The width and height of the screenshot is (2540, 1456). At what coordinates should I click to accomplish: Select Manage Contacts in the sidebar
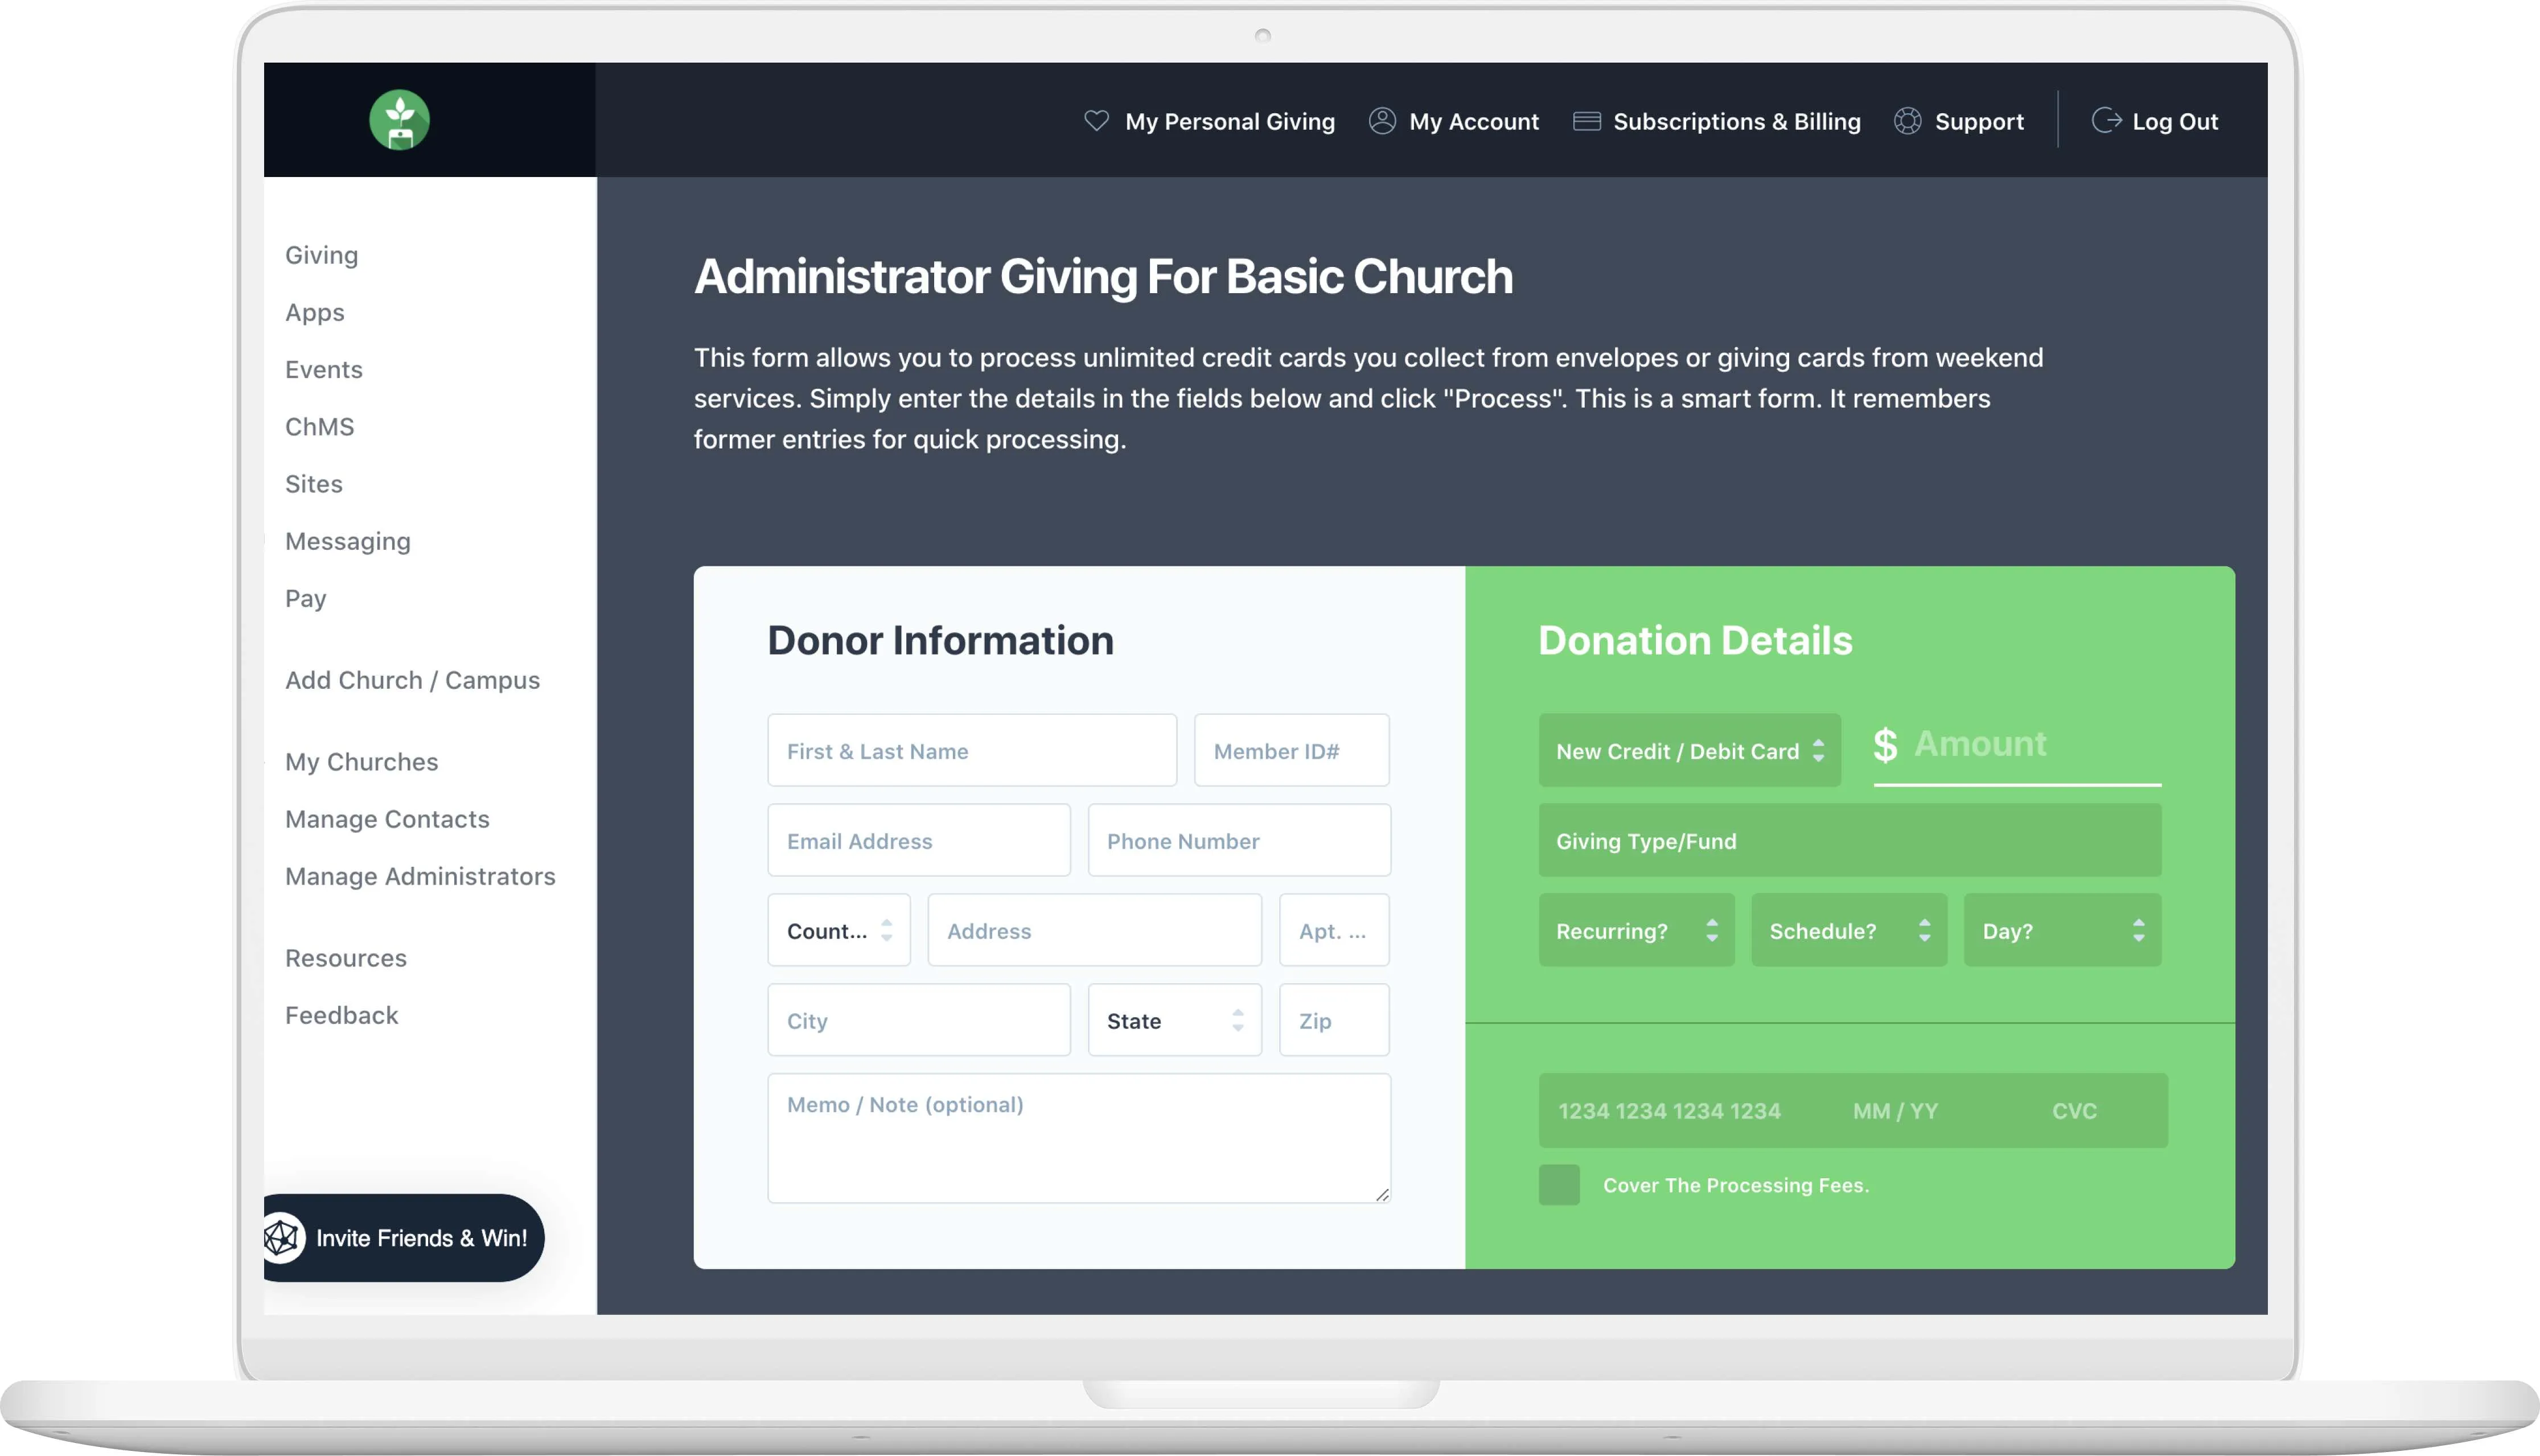coord(387,819)
